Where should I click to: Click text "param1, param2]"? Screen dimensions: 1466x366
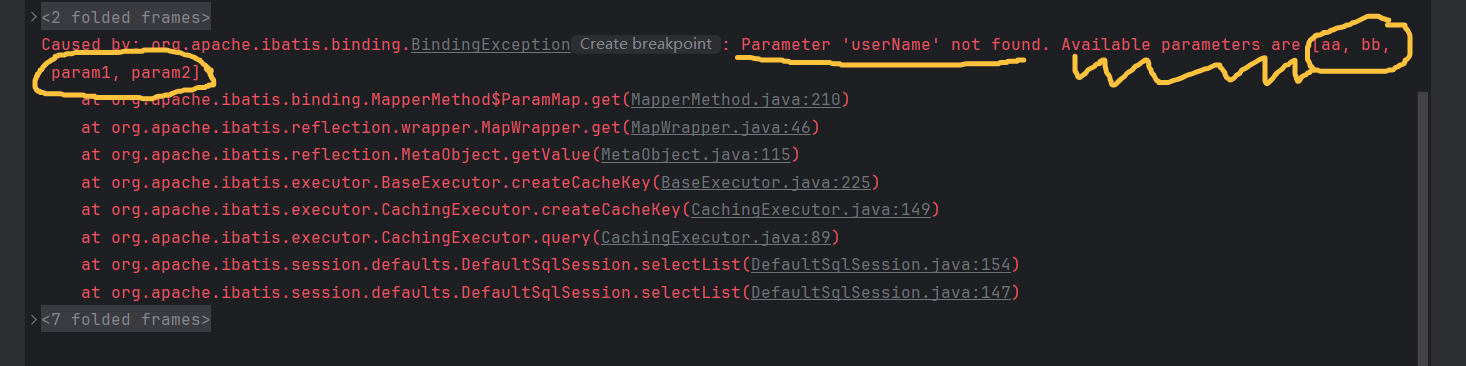(x=125, y=73)
